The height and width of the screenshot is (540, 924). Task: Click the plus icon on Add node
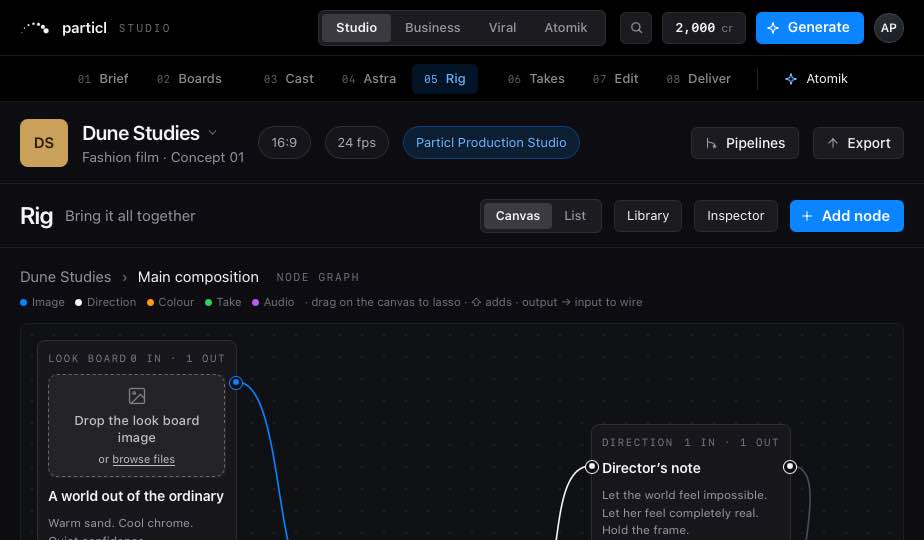pos(807,216)
